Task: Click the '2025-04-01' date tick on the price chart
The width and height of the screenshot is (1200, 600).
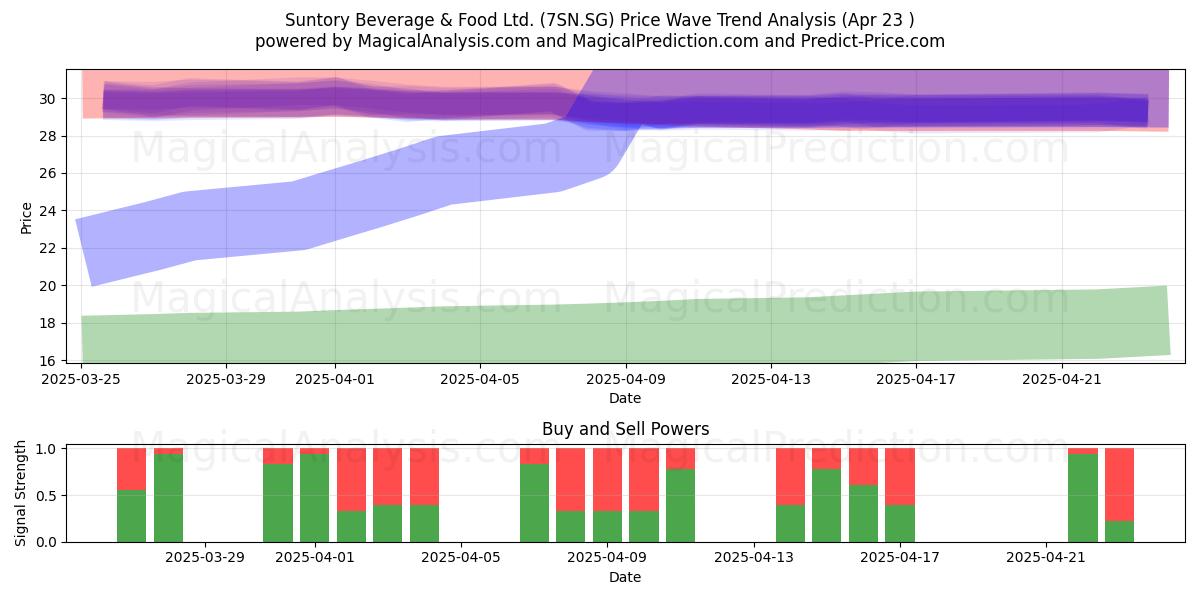Action: [x=335, y=379]
